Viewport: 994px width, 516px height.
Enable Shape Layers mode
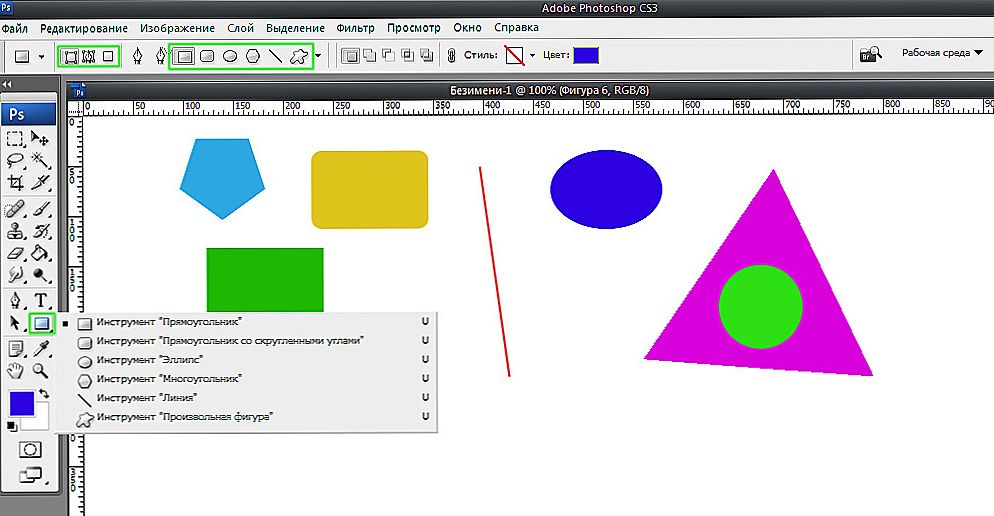pos(70,56)
